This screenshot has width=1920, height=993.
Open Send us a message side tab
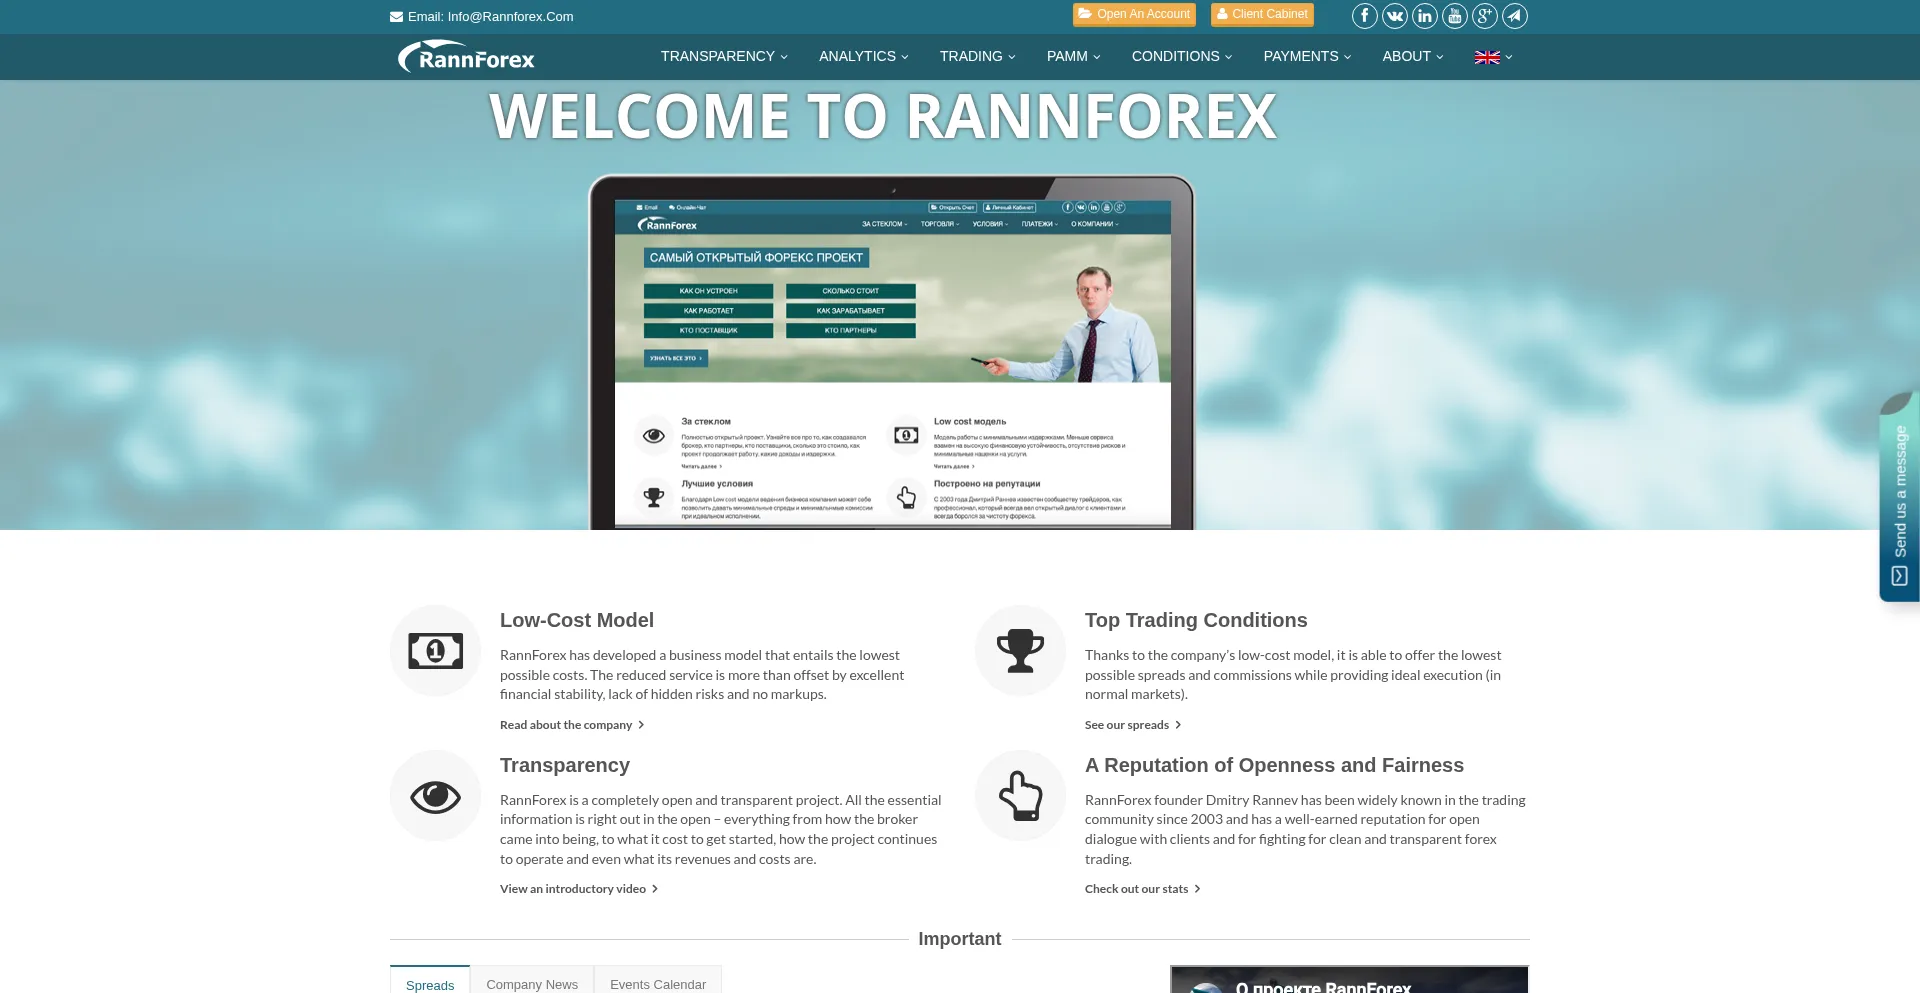1900,497
